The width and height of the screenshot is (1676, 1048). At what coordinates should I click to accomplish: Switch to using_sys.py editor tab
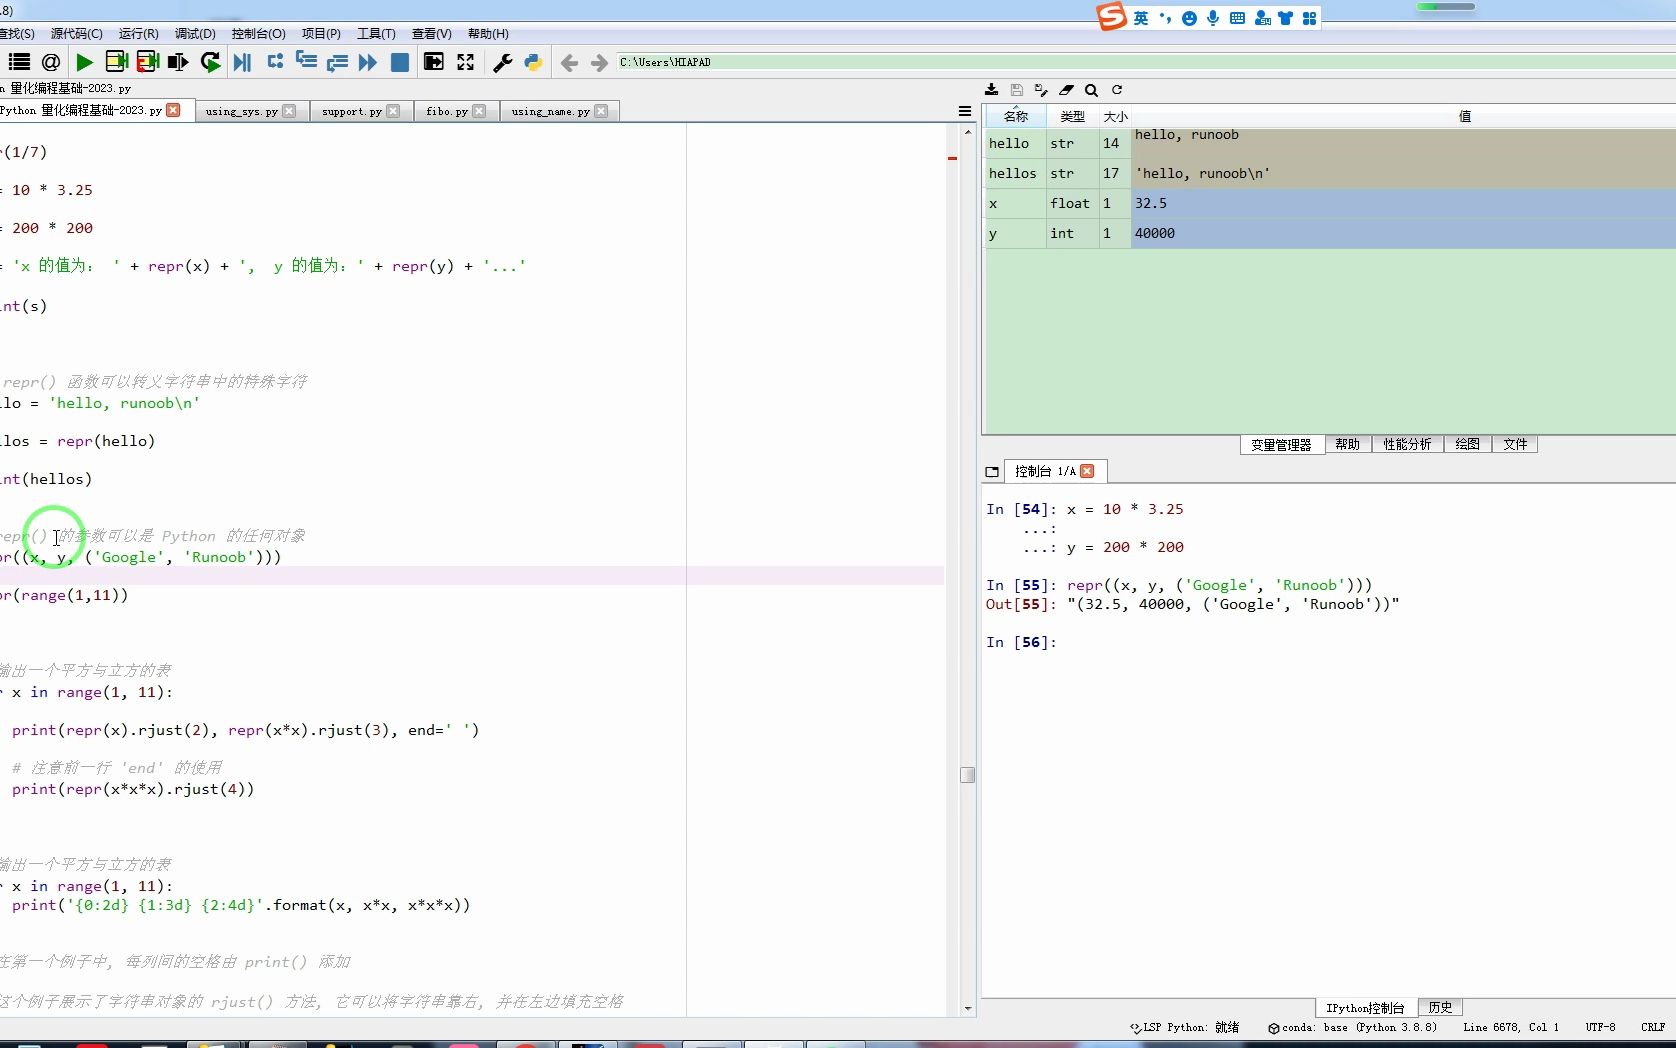[241, 111]
